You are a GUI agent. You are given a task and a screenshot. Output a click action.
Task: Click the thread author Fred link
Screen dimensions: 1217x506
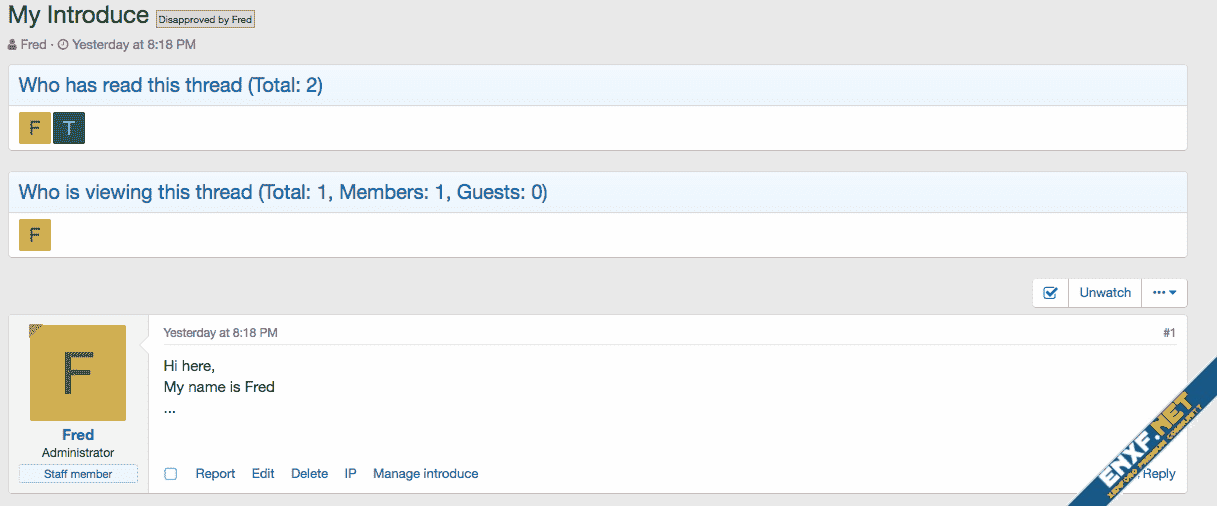tap(33, 45)
